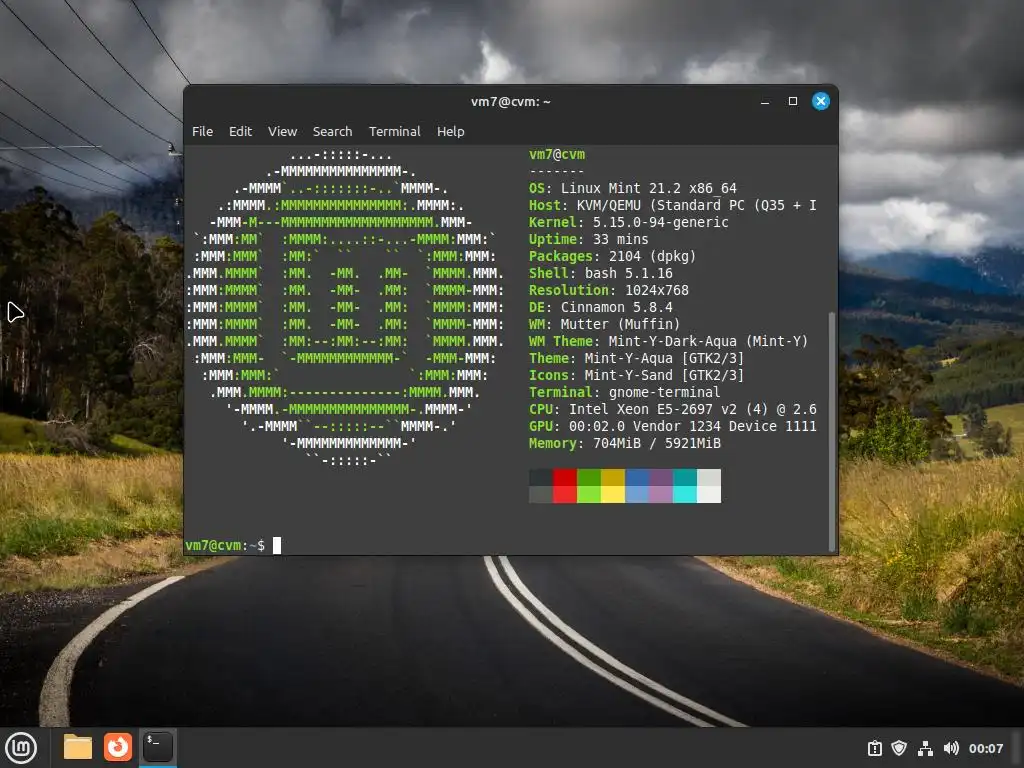
Task: Click the terminal title bar vm7@cvm: ~
Action: (x=511, y=102)
